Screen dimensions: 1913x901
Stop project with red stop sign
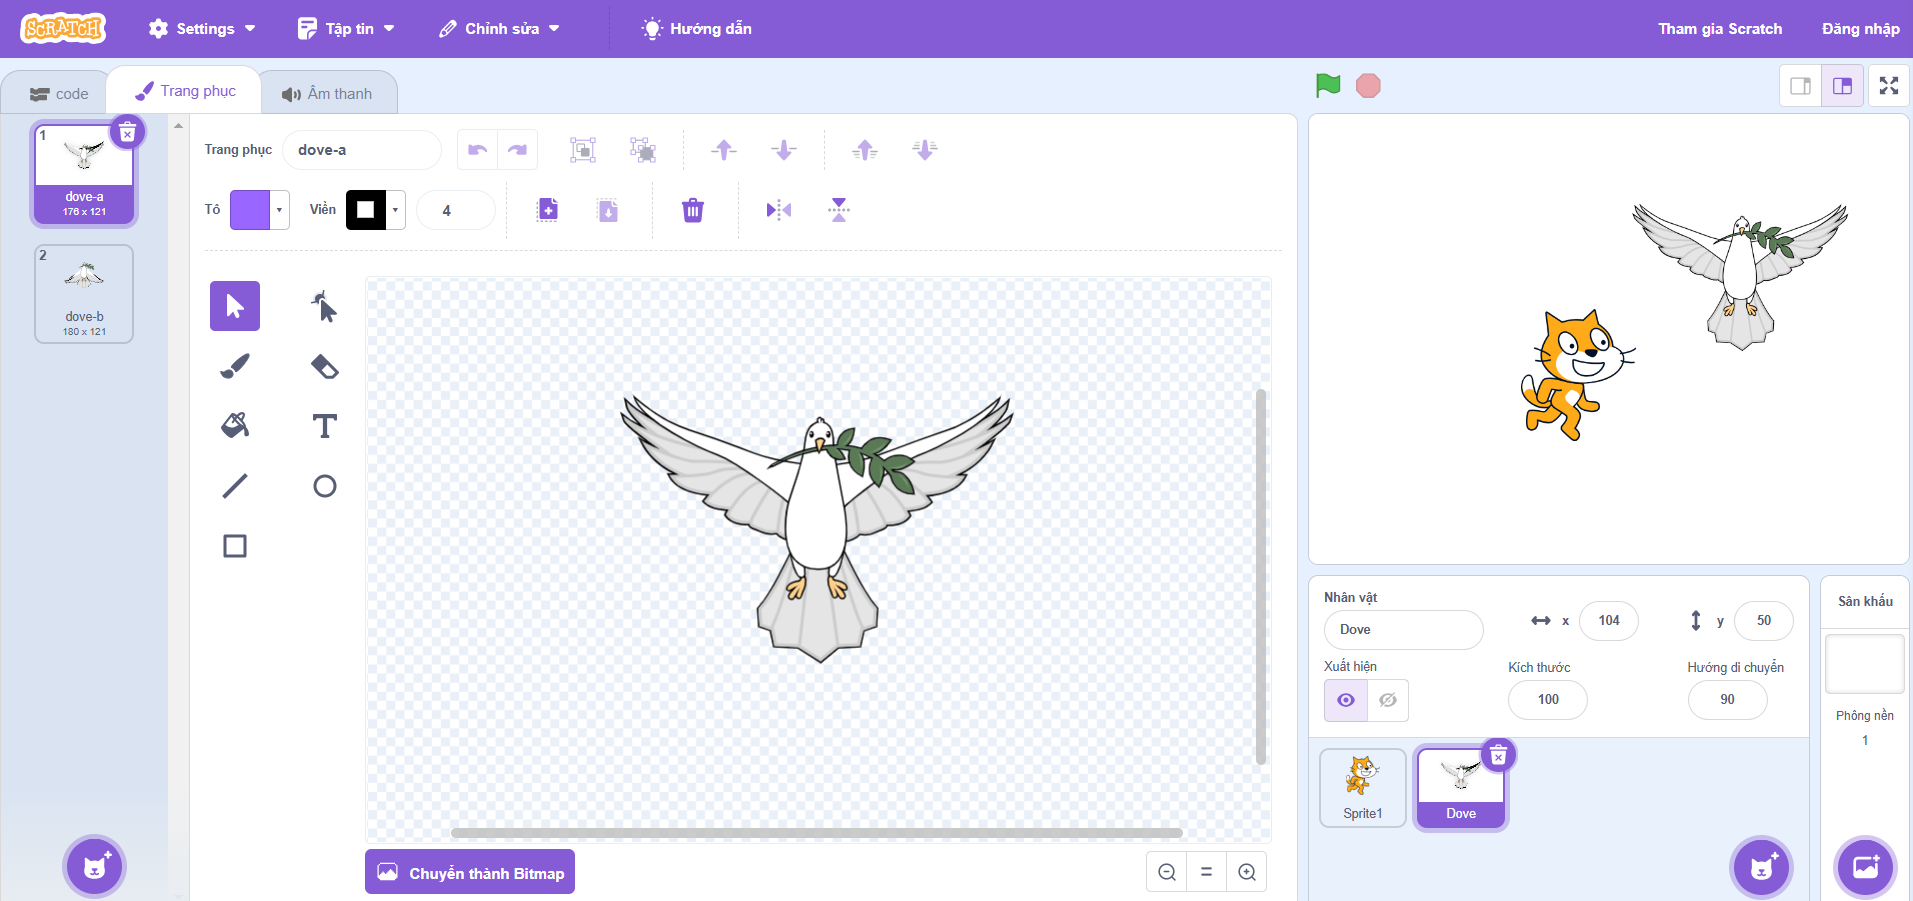tap(1368, 86)
